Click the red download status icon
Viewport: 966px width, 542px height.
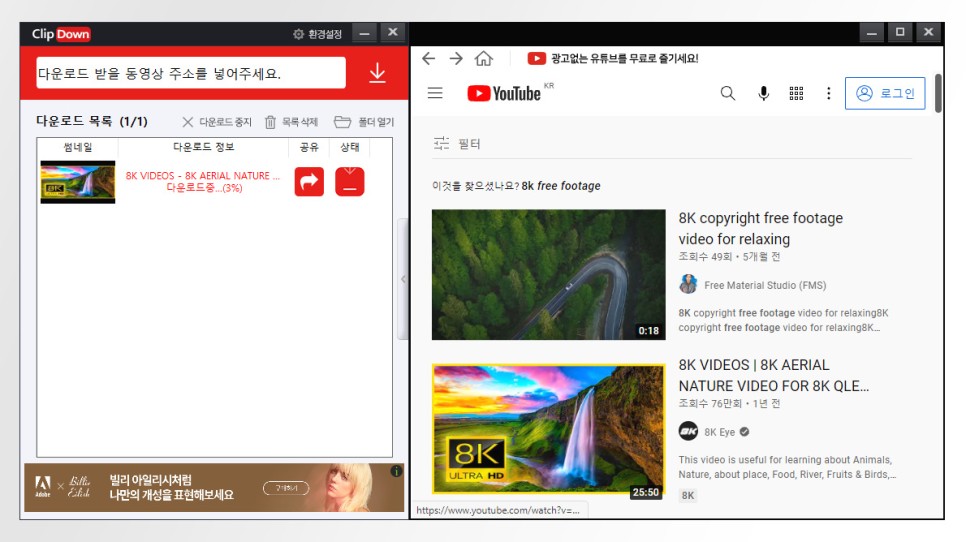350,182
